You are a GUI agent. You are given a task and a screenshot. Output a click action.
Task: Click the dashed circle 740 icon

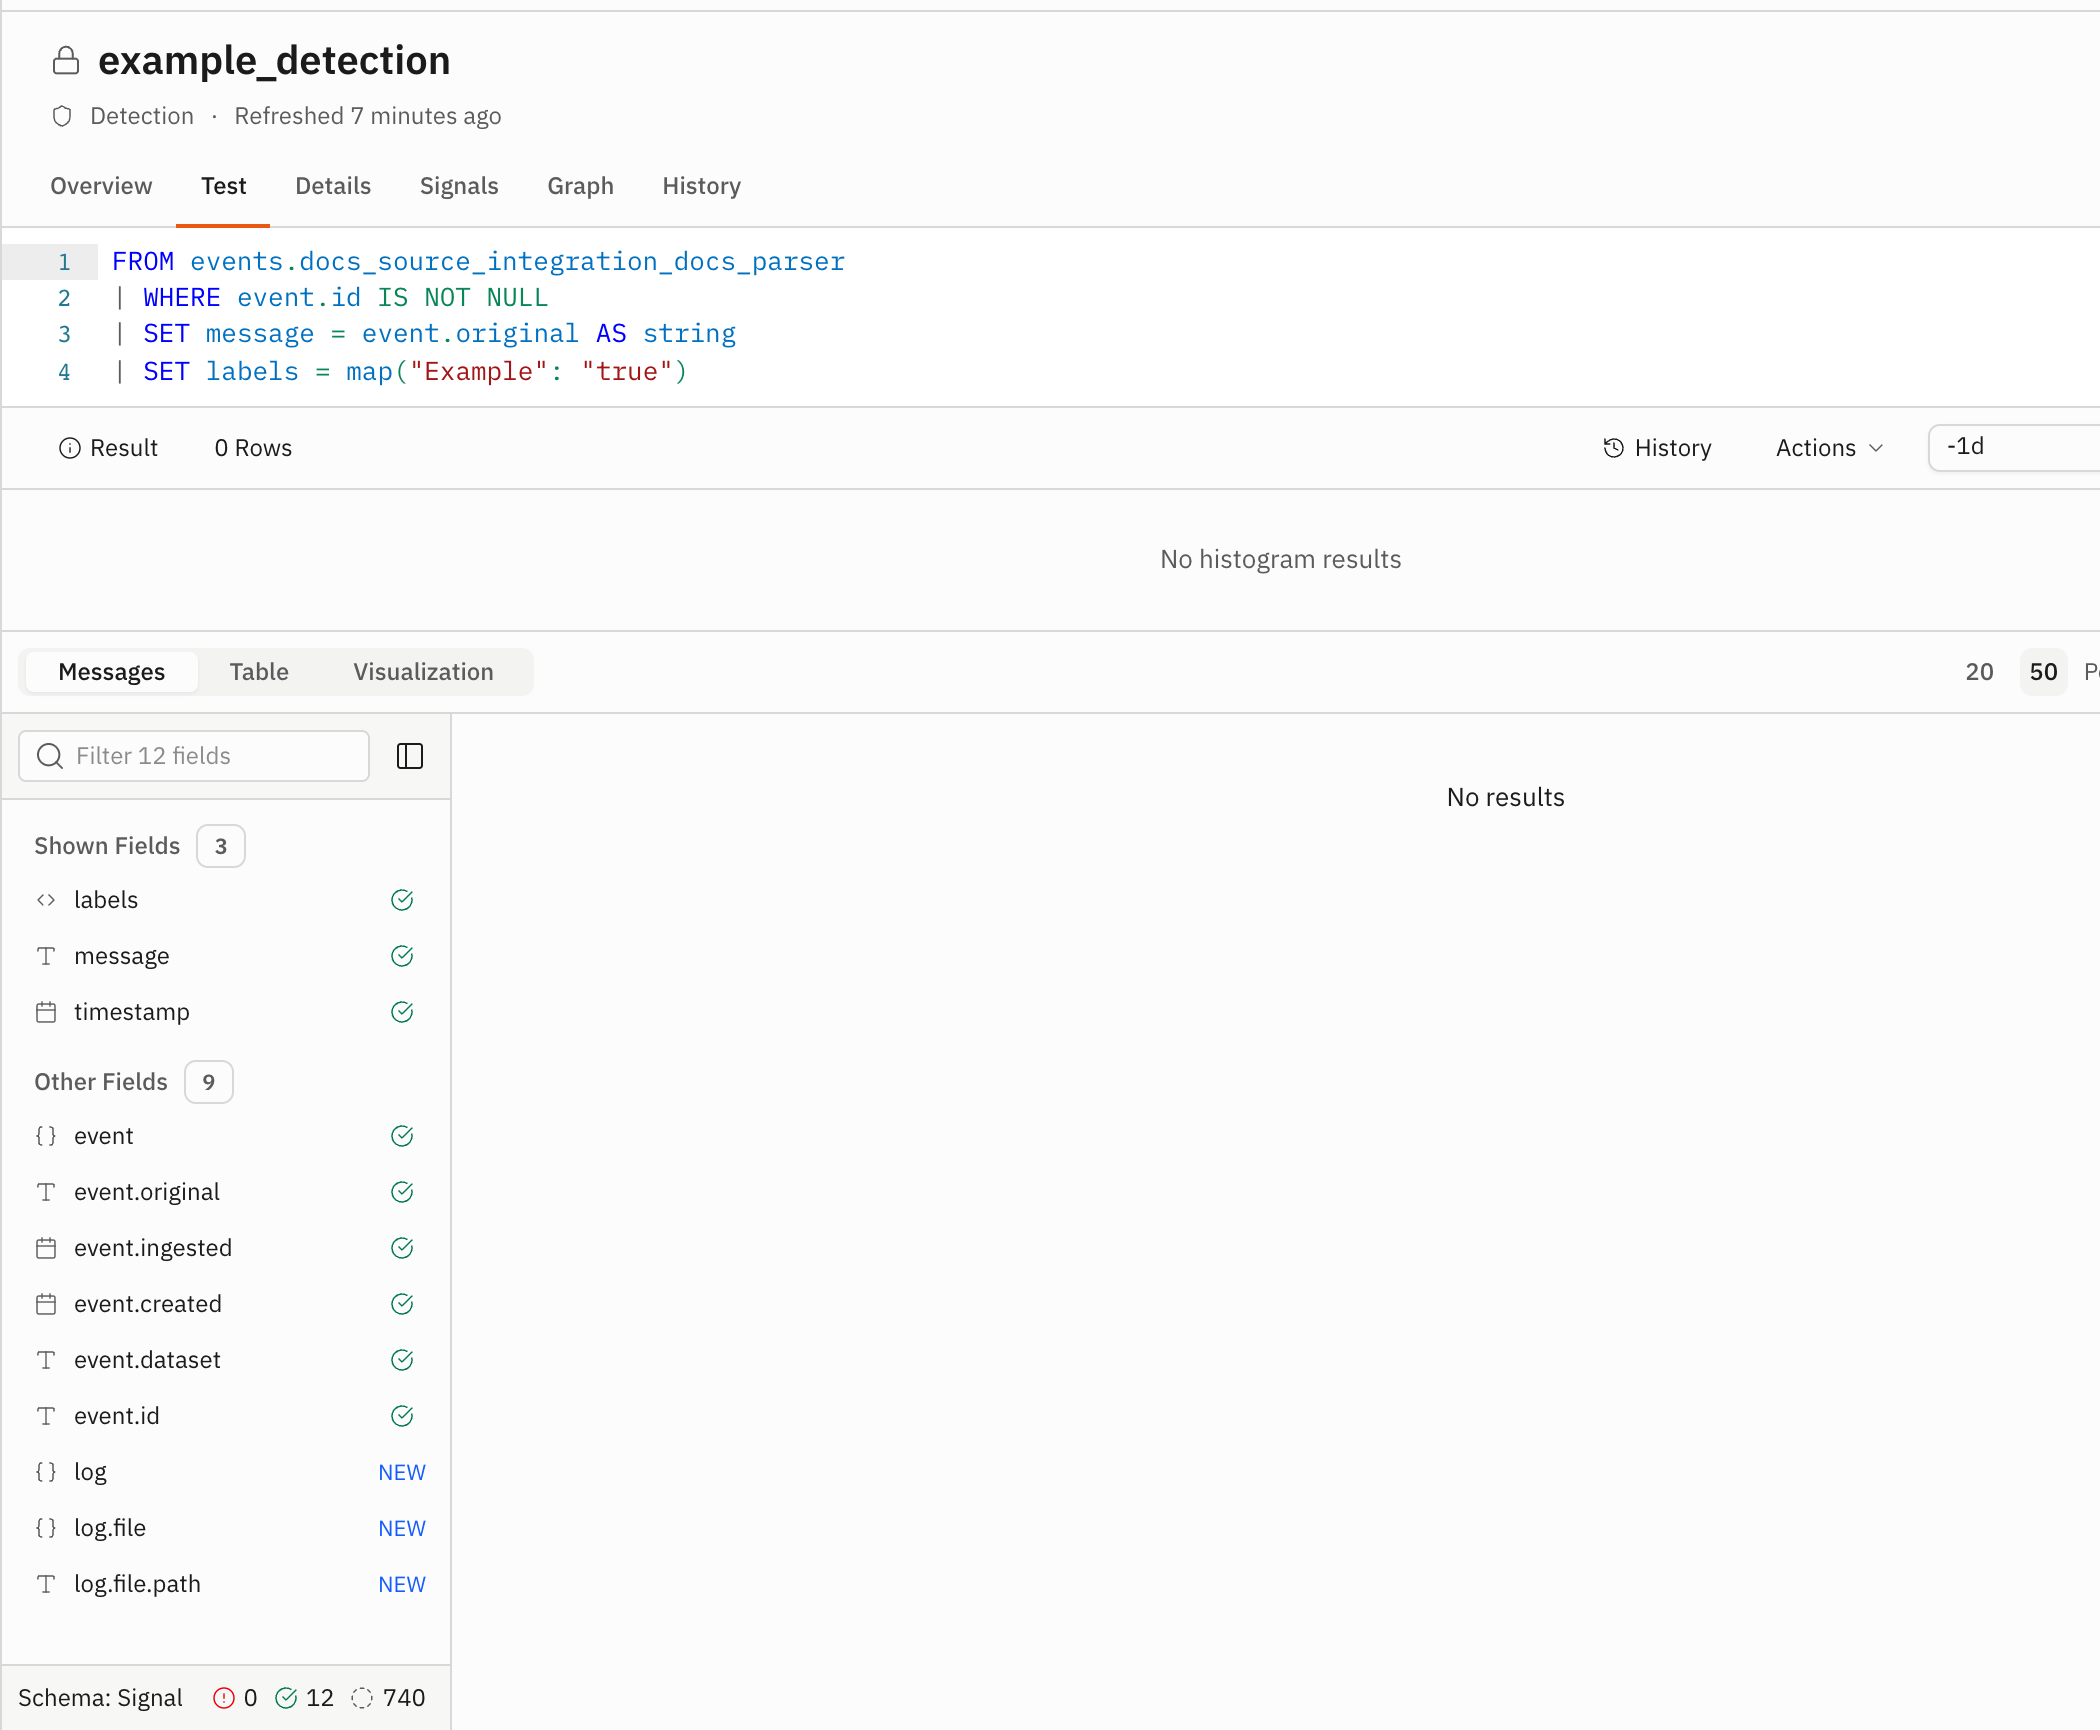click(362, 1698)
